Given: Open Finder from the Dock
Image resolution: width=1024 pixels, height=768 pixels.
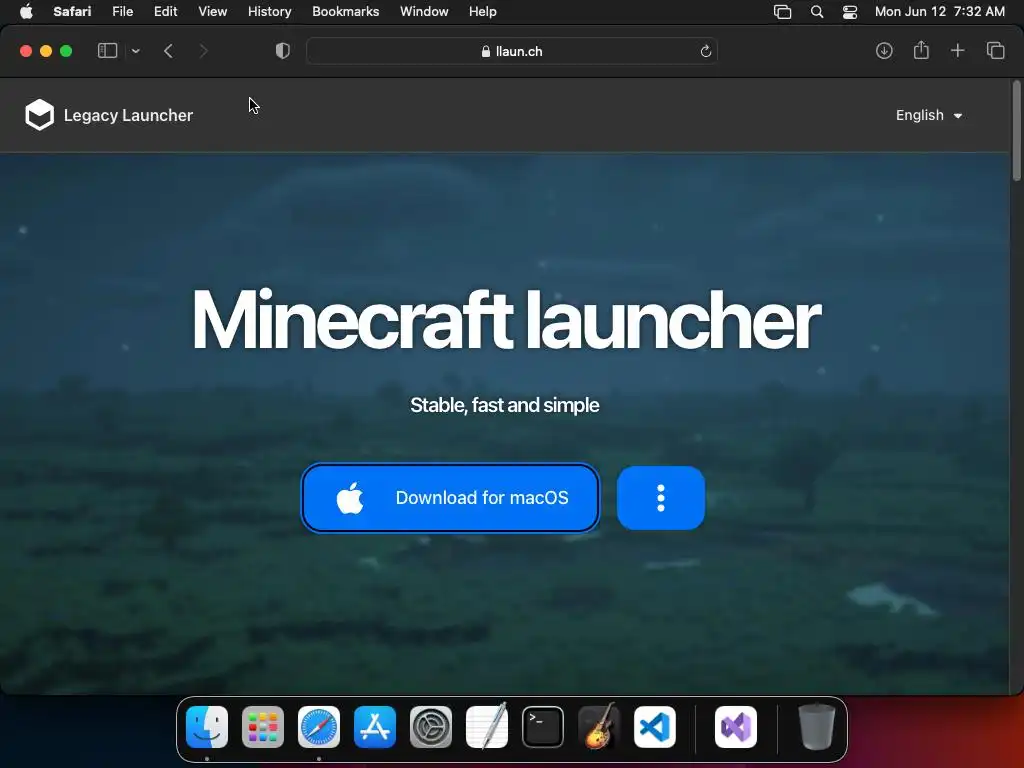Looking at the screenshot, I should coord(207,727).
